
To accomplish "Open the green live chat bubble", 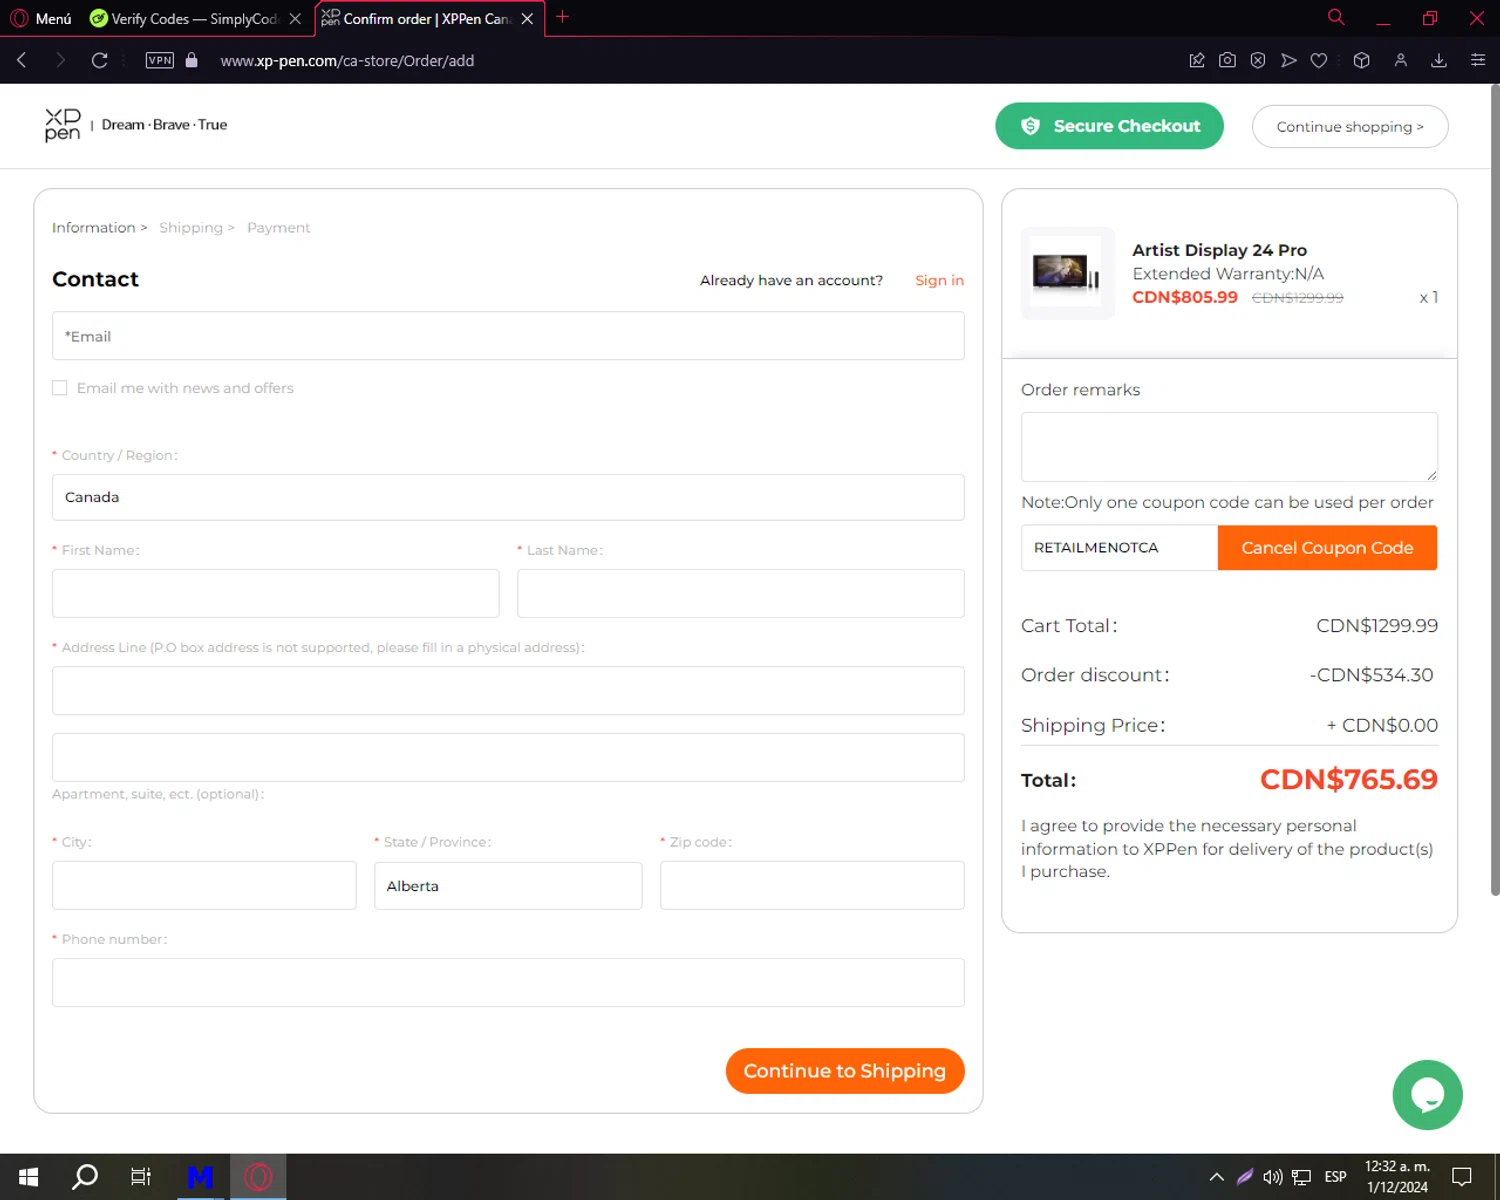I will [x=1427, y=1095].
